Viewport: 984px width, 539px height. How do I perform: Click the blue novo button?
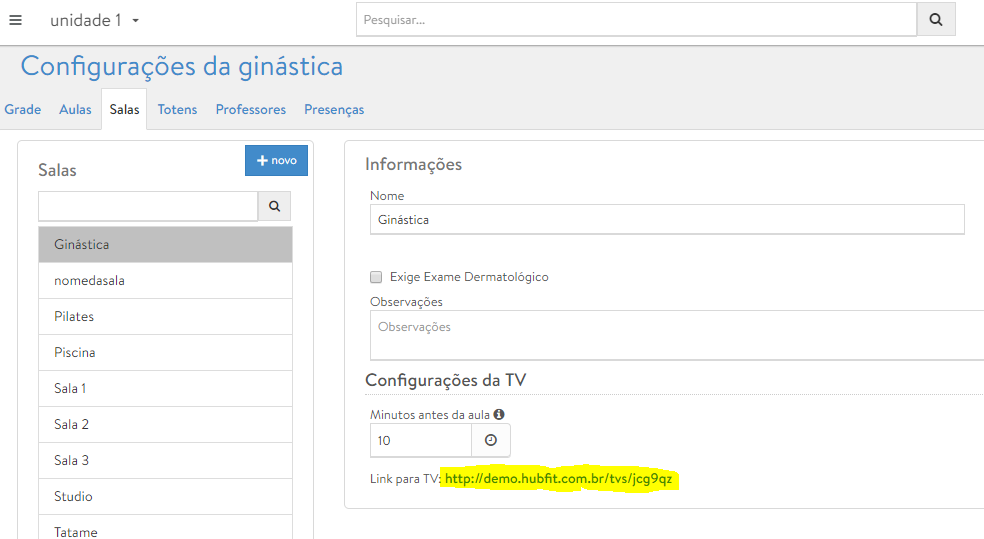[x=276, y=160]
